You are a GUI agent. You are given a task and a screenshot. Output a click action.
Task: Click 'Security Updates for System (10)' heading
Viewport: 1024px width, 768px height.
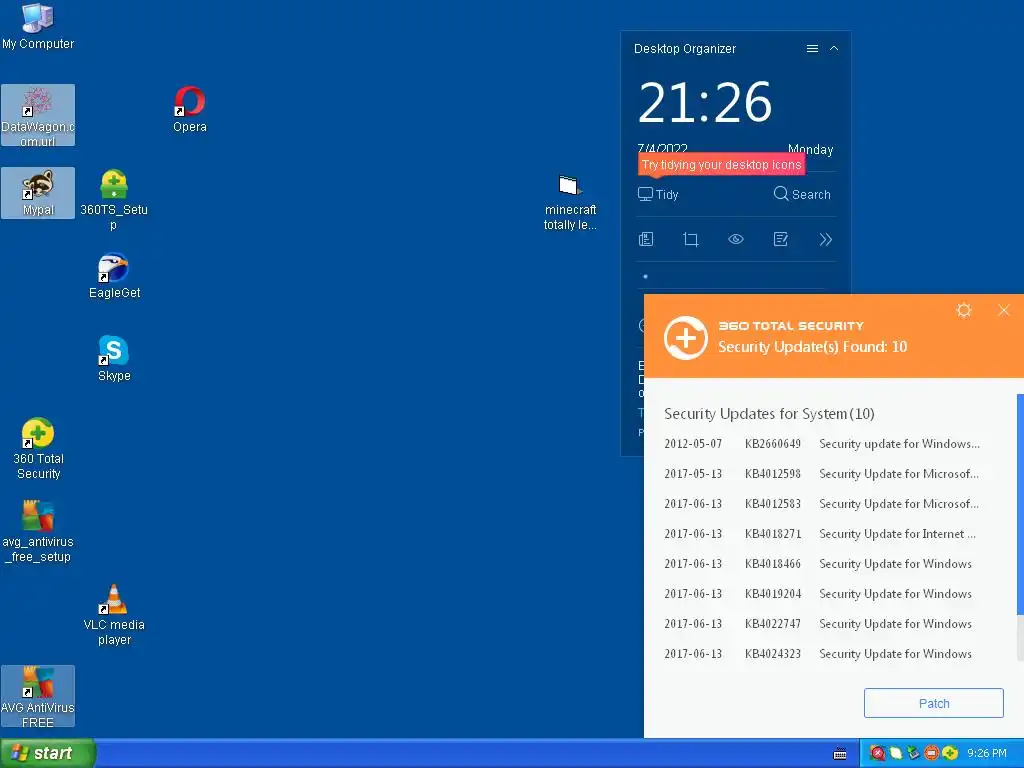[x=769, y=414]
